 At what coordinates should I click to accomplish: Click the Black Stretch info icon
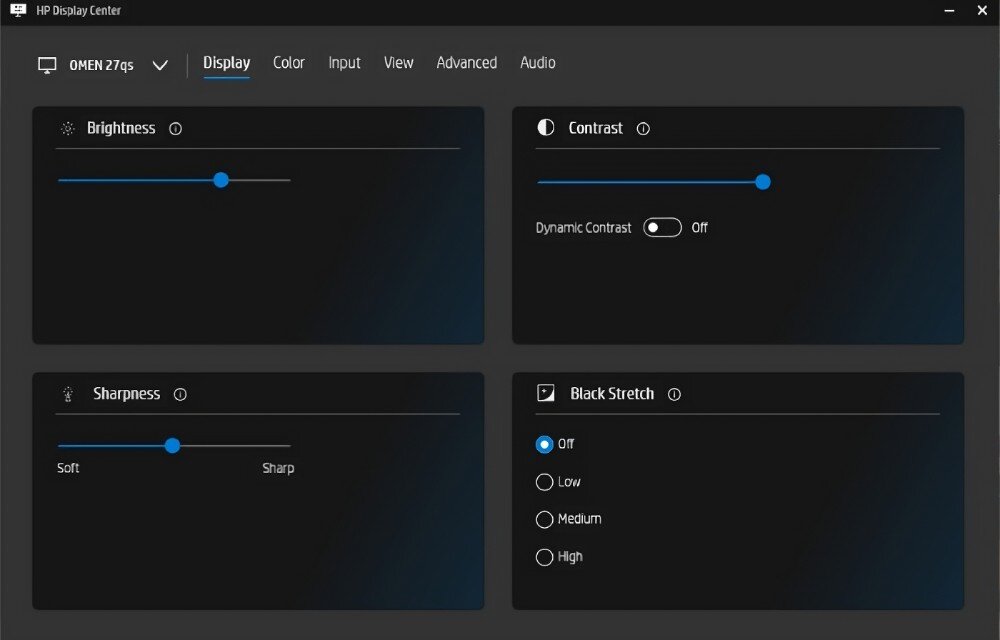[674, 395]
